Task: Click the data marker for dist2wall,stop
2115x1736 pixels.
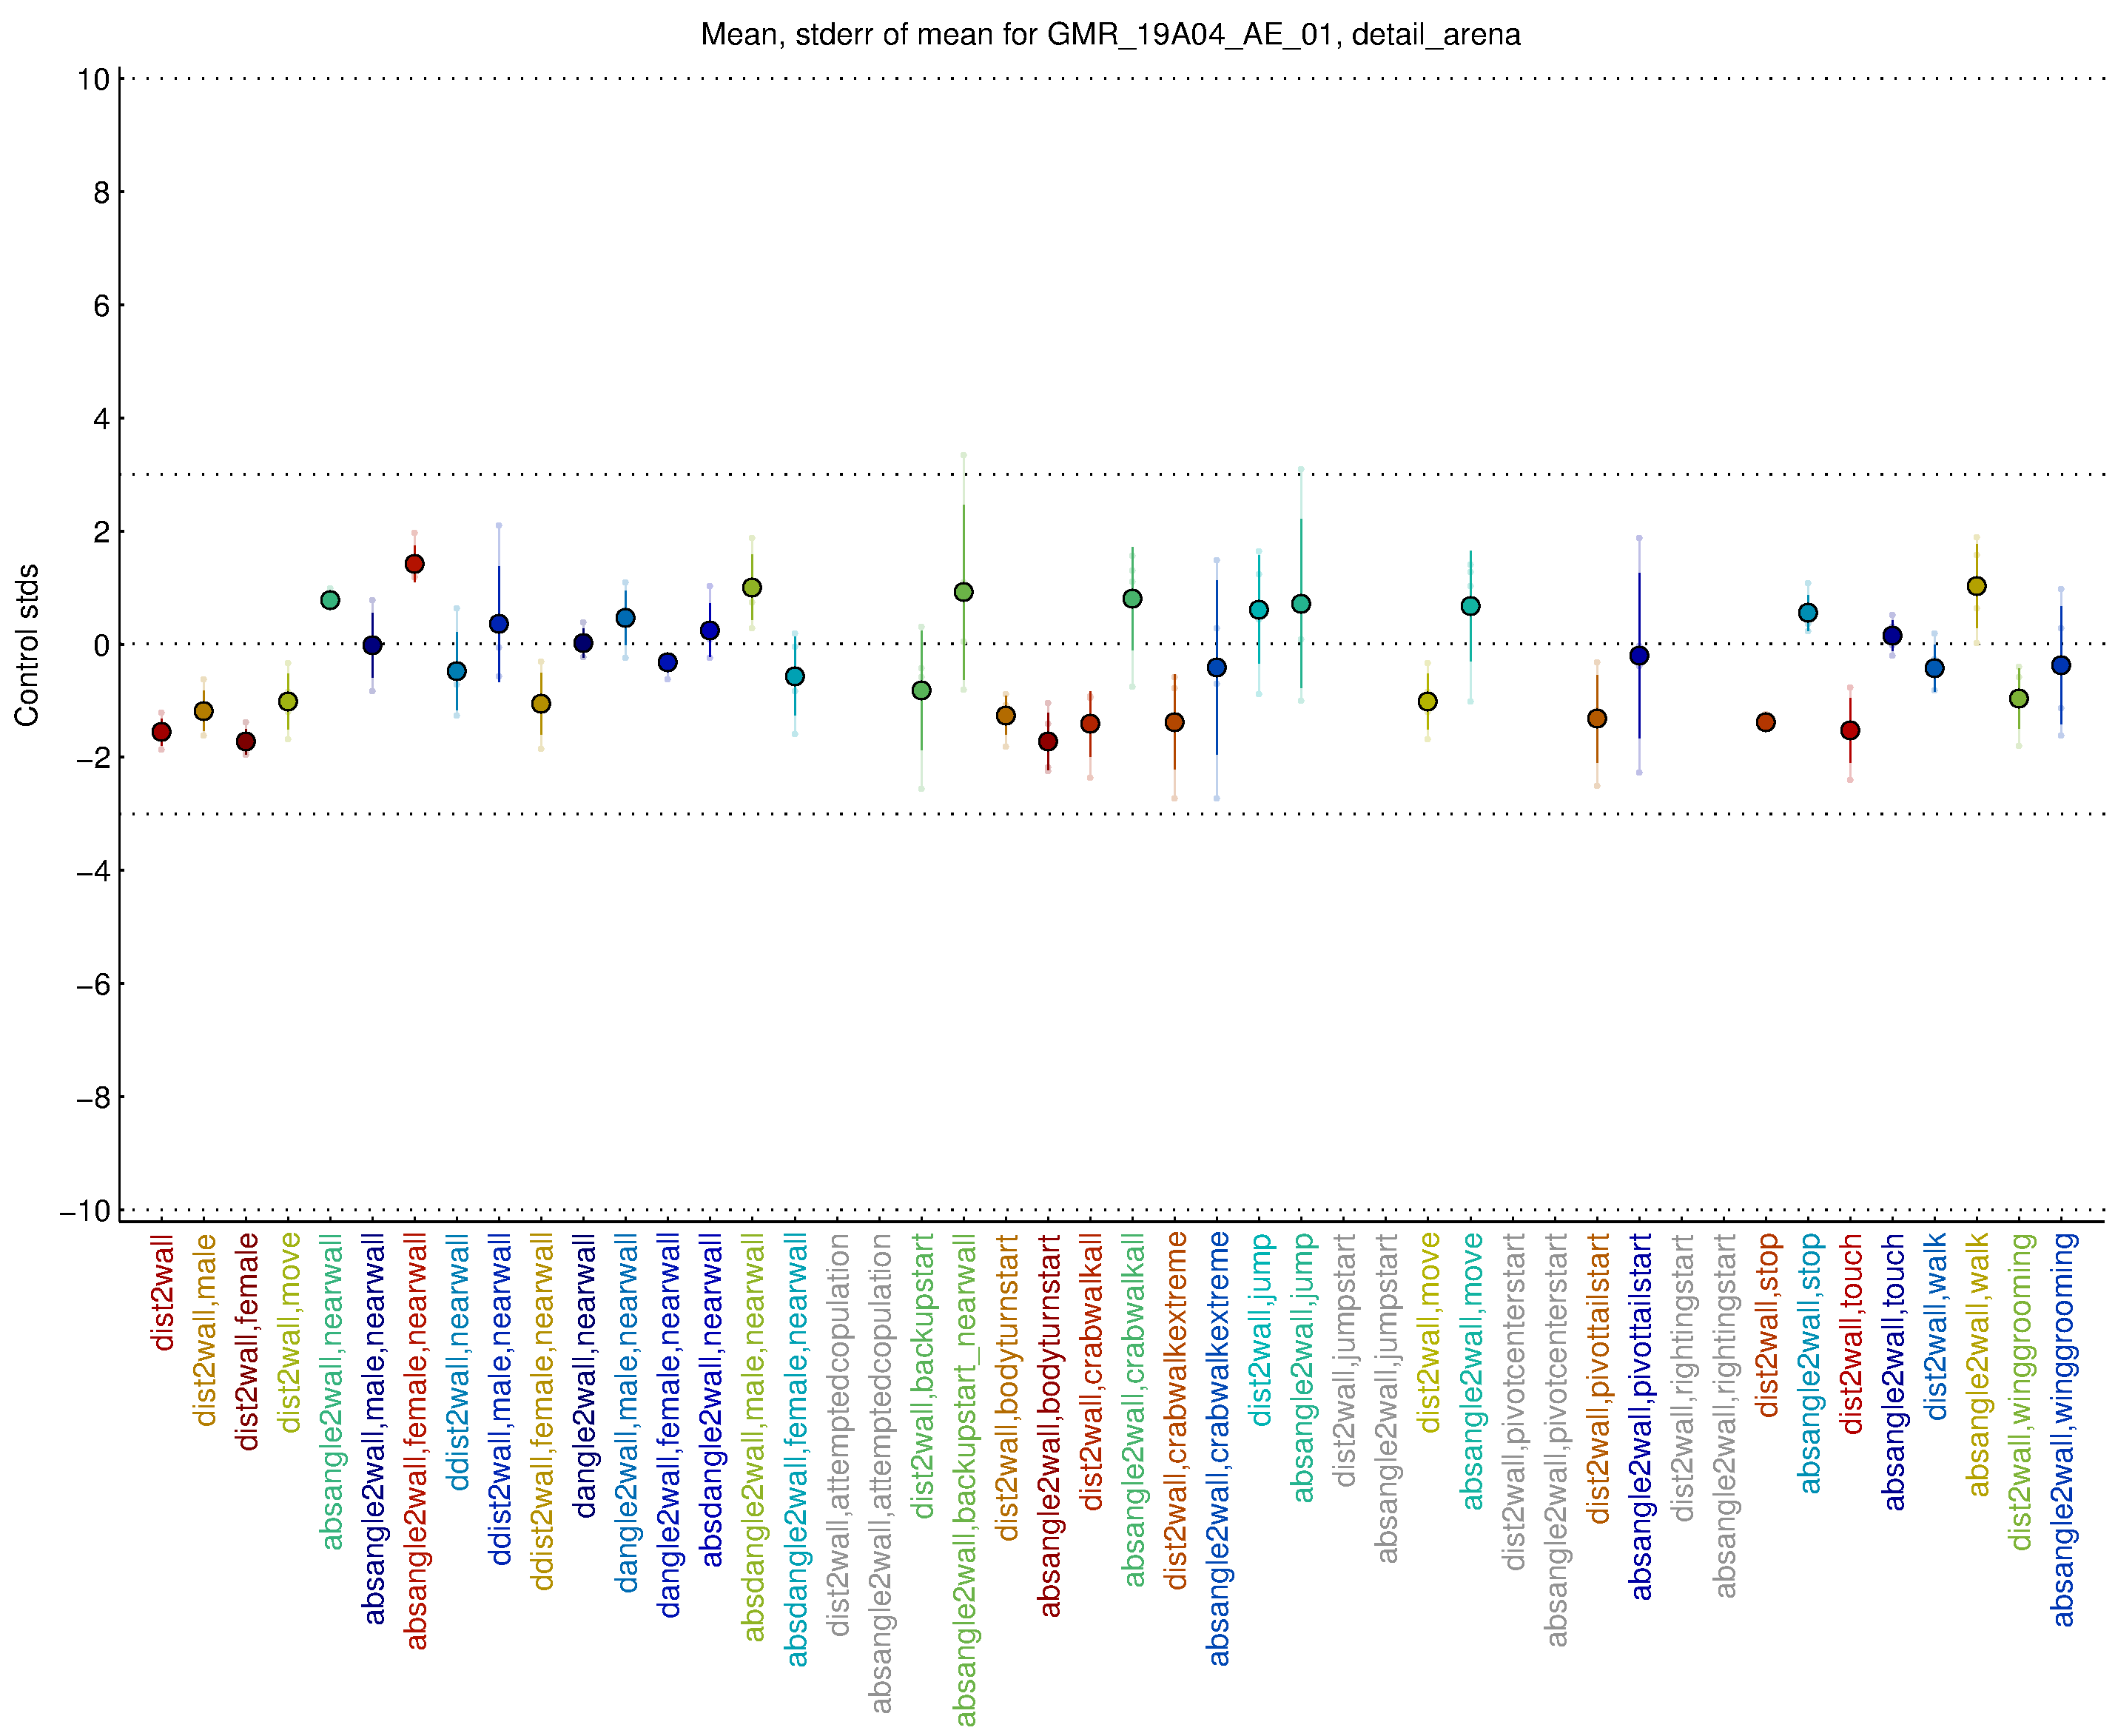Action: (1766, 723)
